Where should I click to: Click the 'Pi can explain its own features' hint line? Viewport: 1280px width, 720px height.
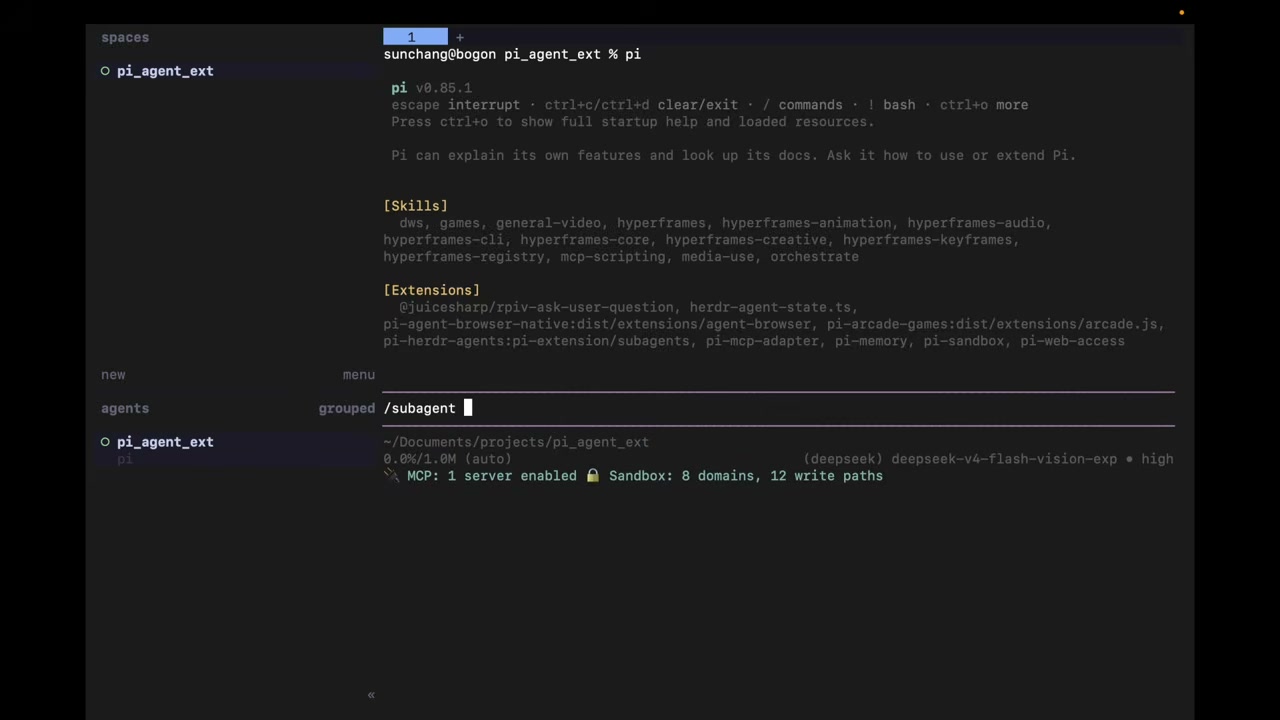click(x=734, y=156)
